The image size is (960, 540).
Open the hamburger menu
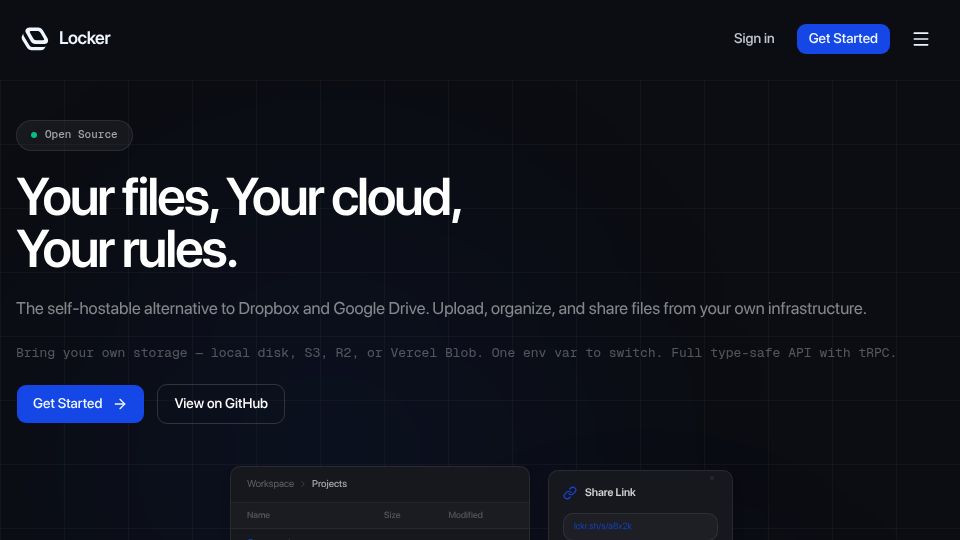point(921,39)
